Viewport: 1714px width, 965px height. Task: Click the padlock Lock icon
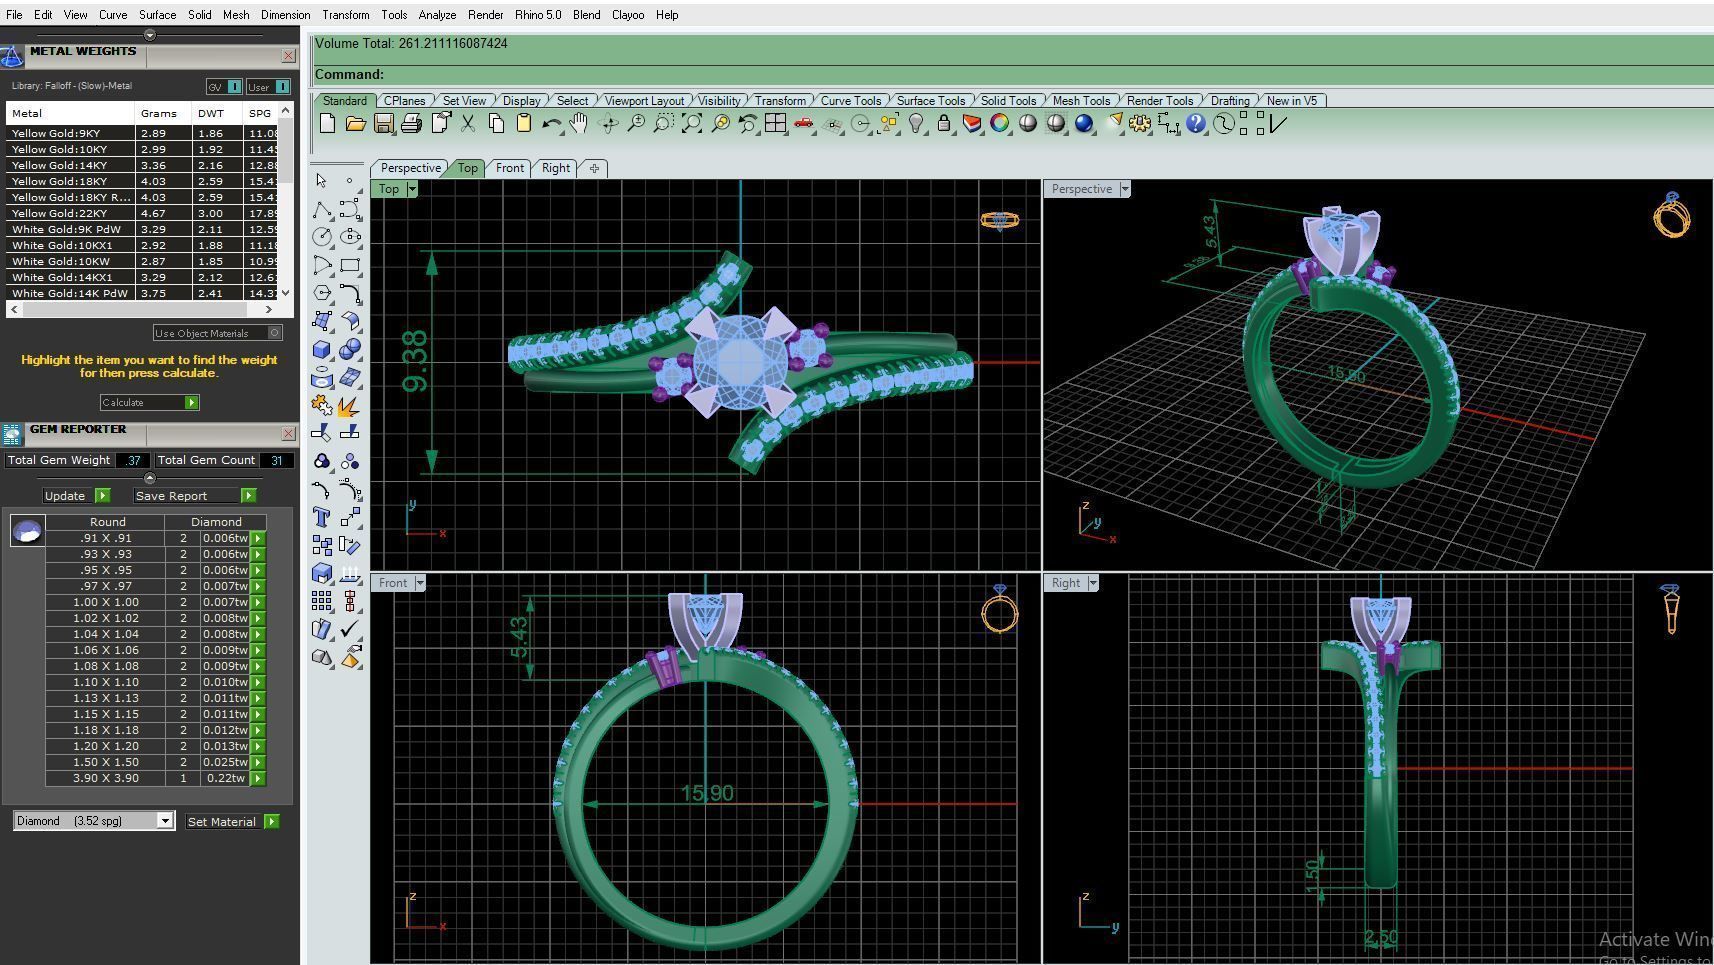(943, 124)
